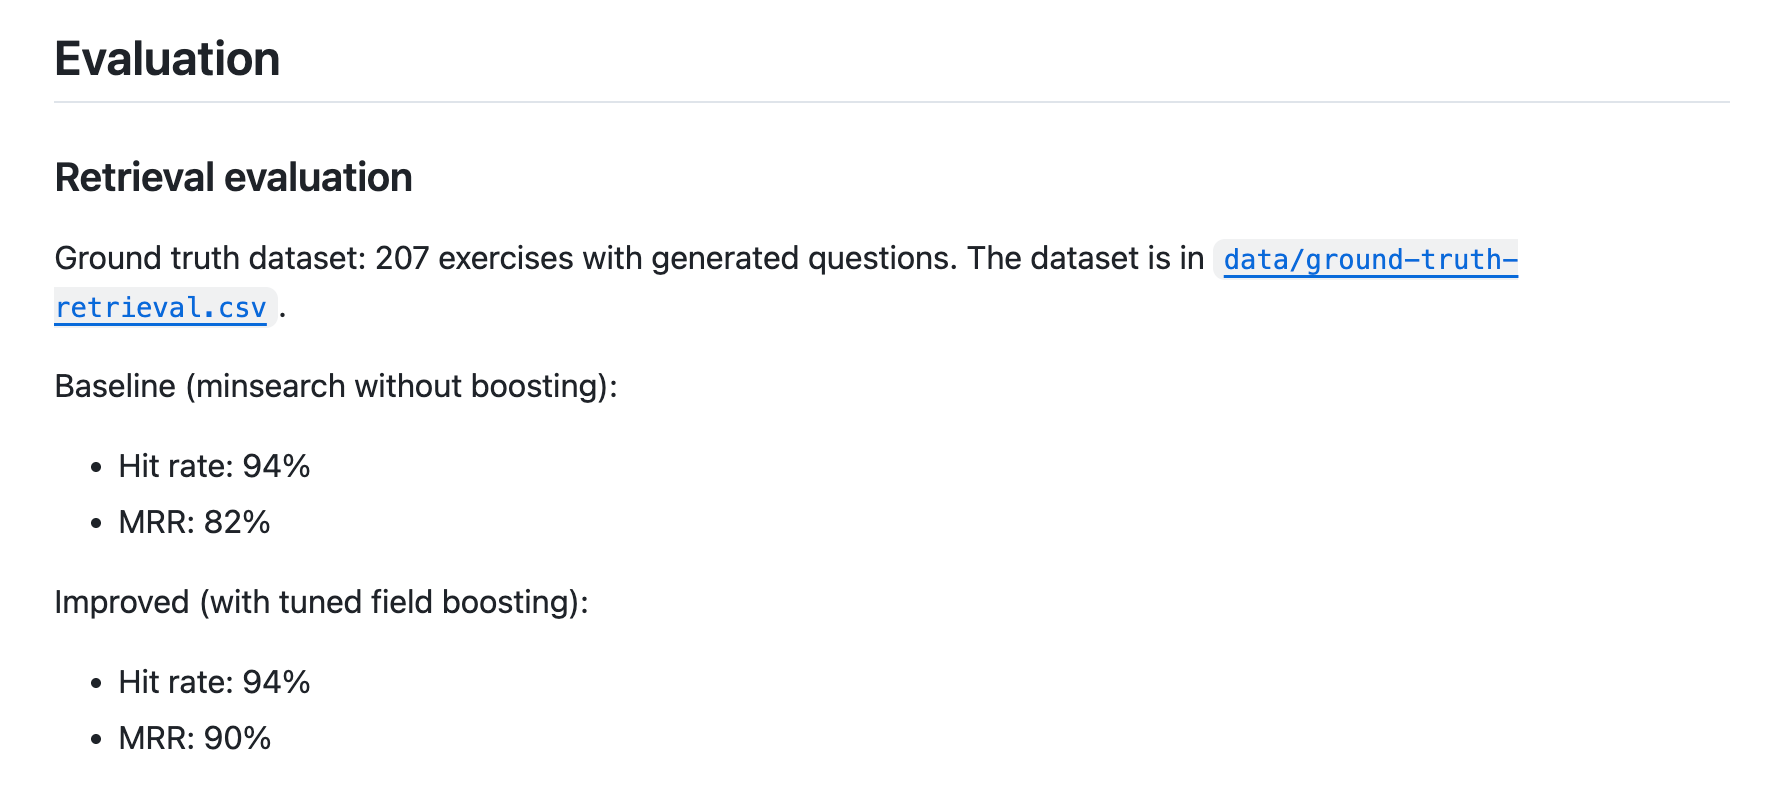The width and height of the screenshot is (1784, 790).
Task: Open the retrieval.csv link on second line
Action: (x=161, y=308)
